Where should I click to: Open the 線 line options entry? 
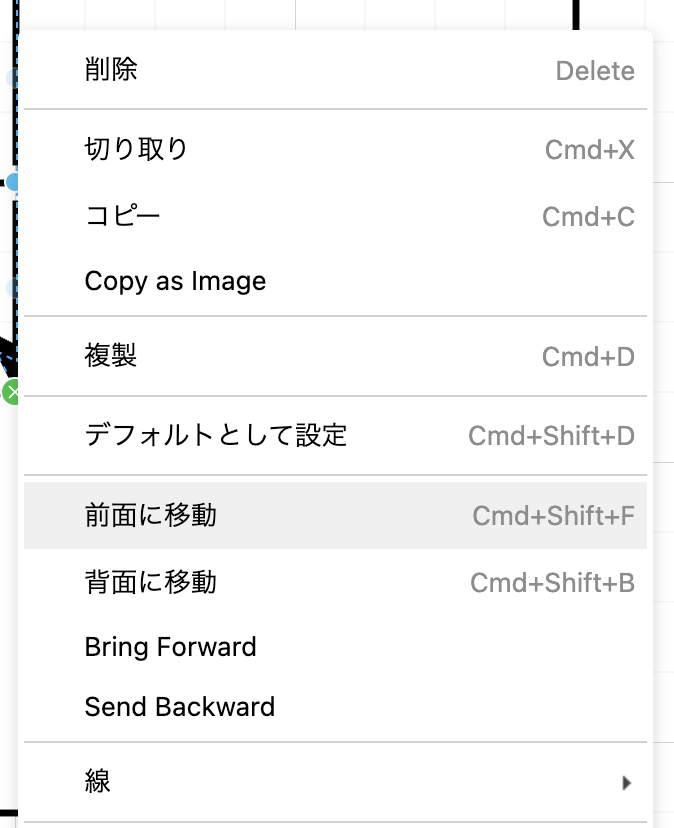click(97, 783)
